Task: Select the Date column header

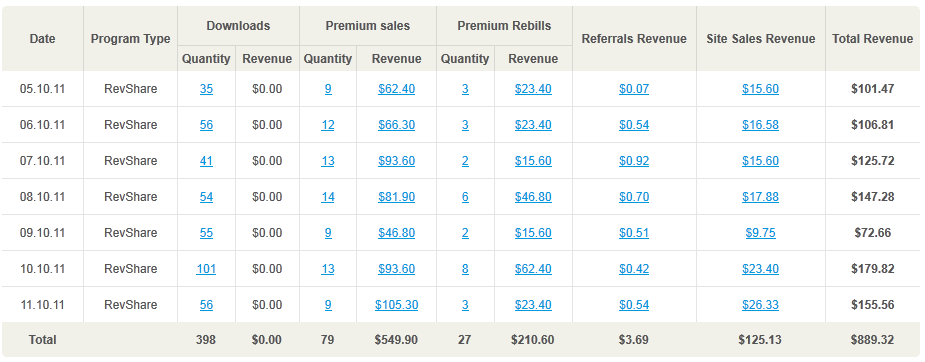Action: coord(42,39)
